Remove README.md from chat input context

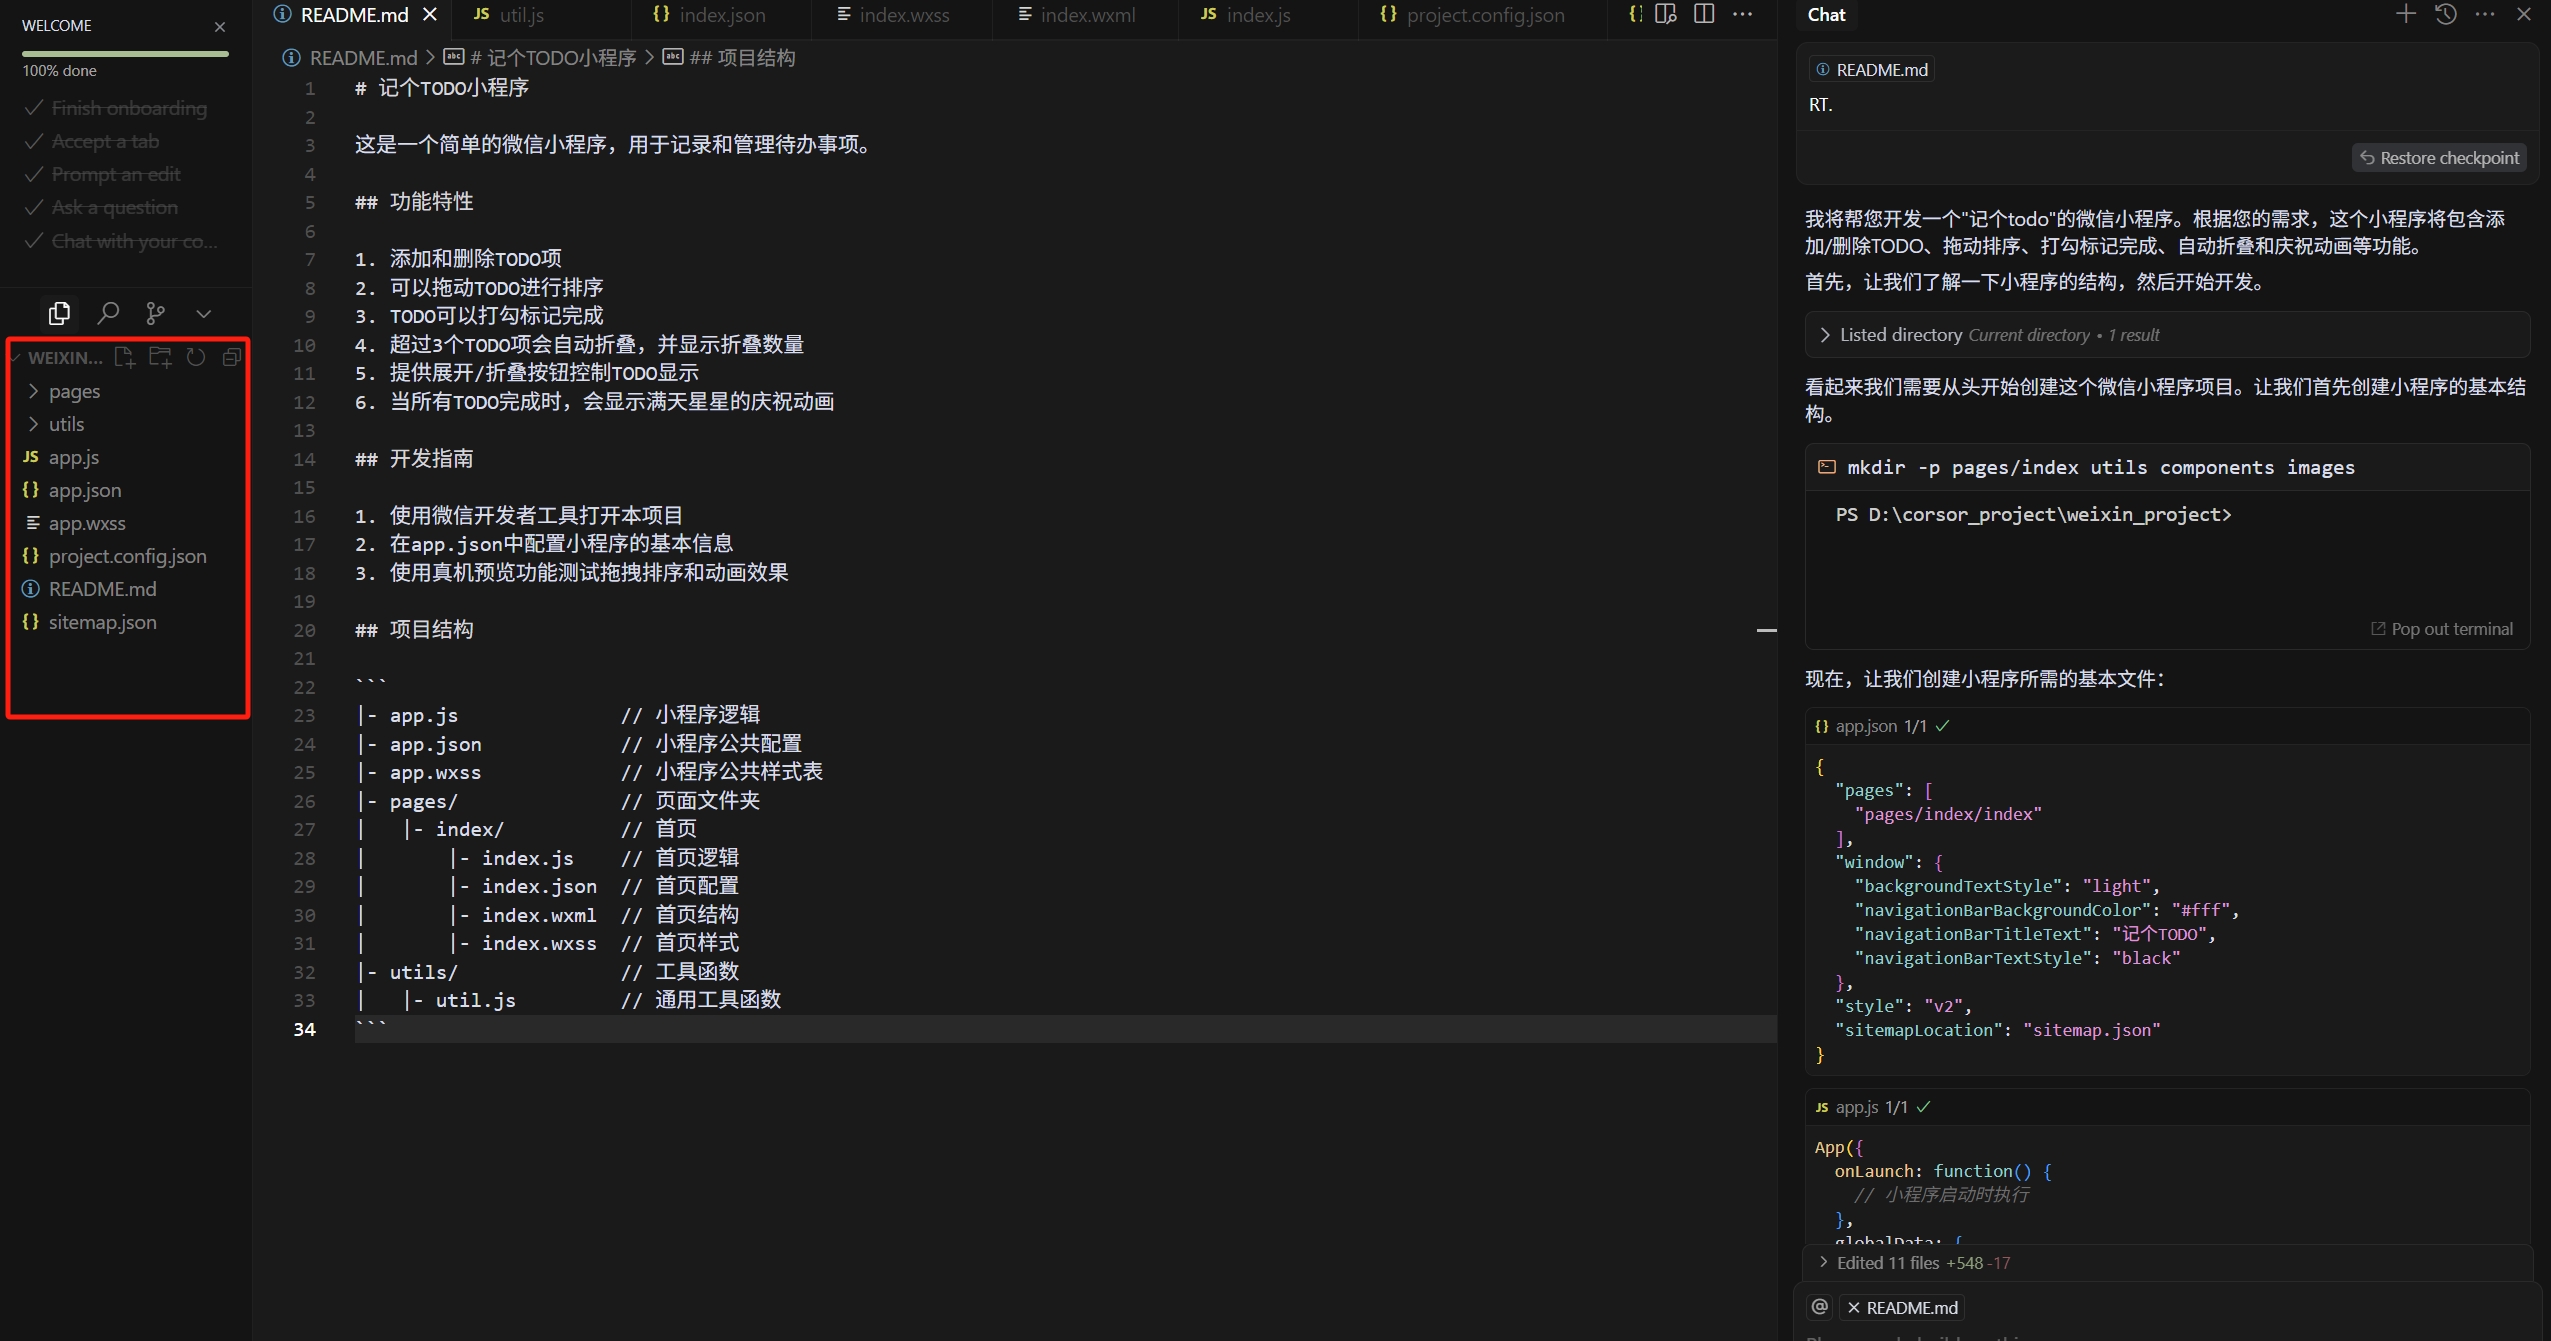click(1853, 1308)
